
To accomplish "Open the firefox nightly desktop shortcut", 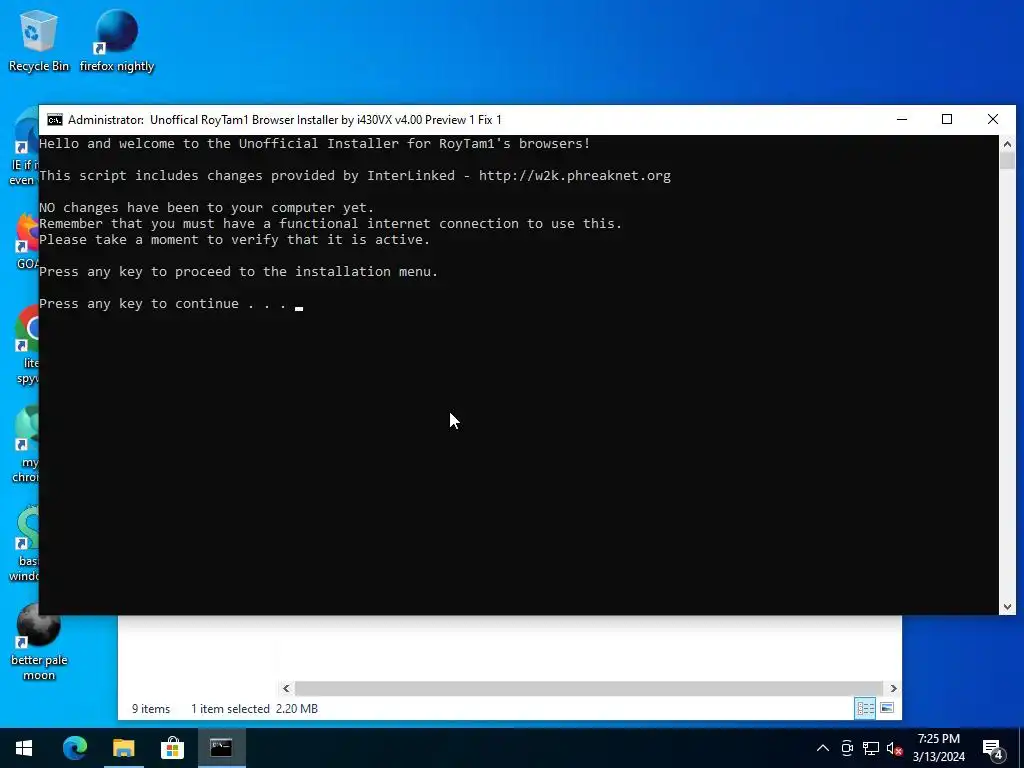I will pyautogui.click(x=116, y=40).
